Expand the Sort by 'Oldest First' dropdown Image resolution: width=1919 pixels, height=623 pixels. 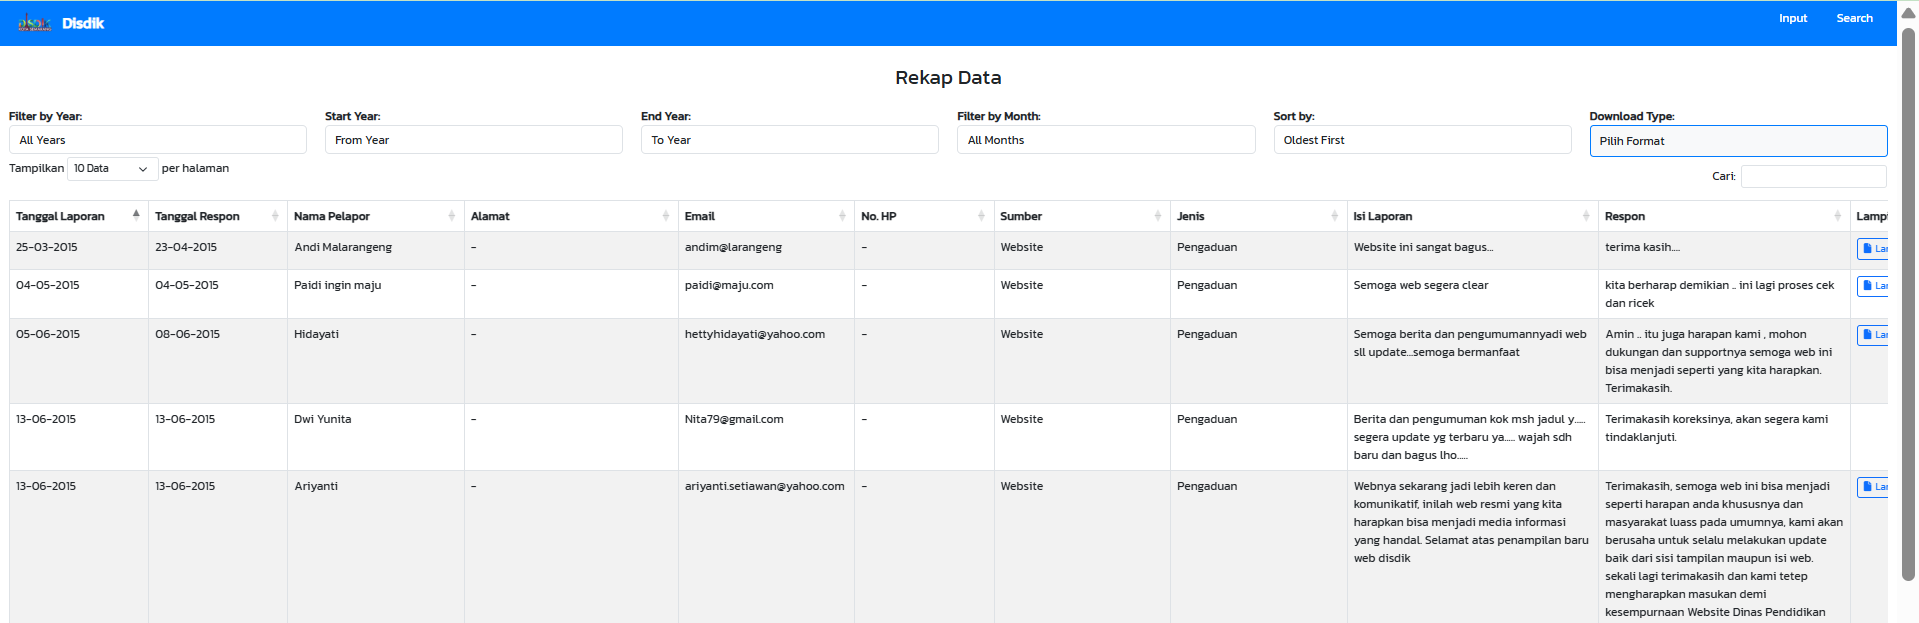pyautogui.click(x=1421, y=140)
